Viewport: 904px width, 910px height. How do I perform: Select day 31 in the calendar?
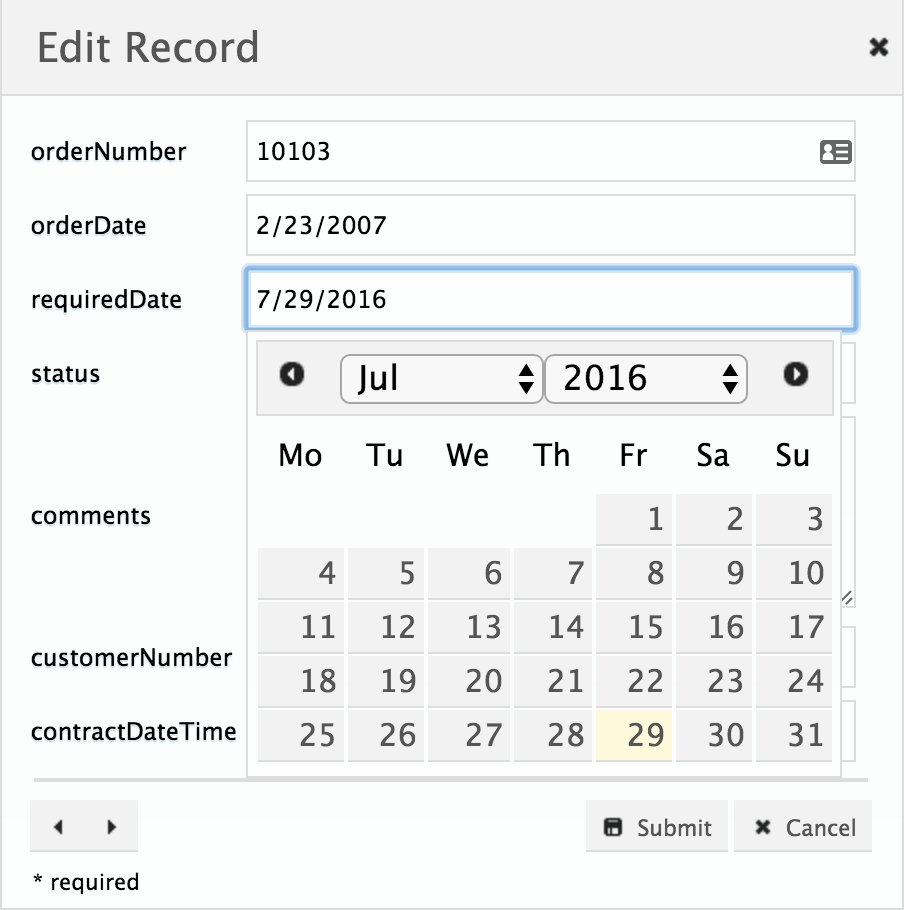pyautogui.click(x=794, y=735)
